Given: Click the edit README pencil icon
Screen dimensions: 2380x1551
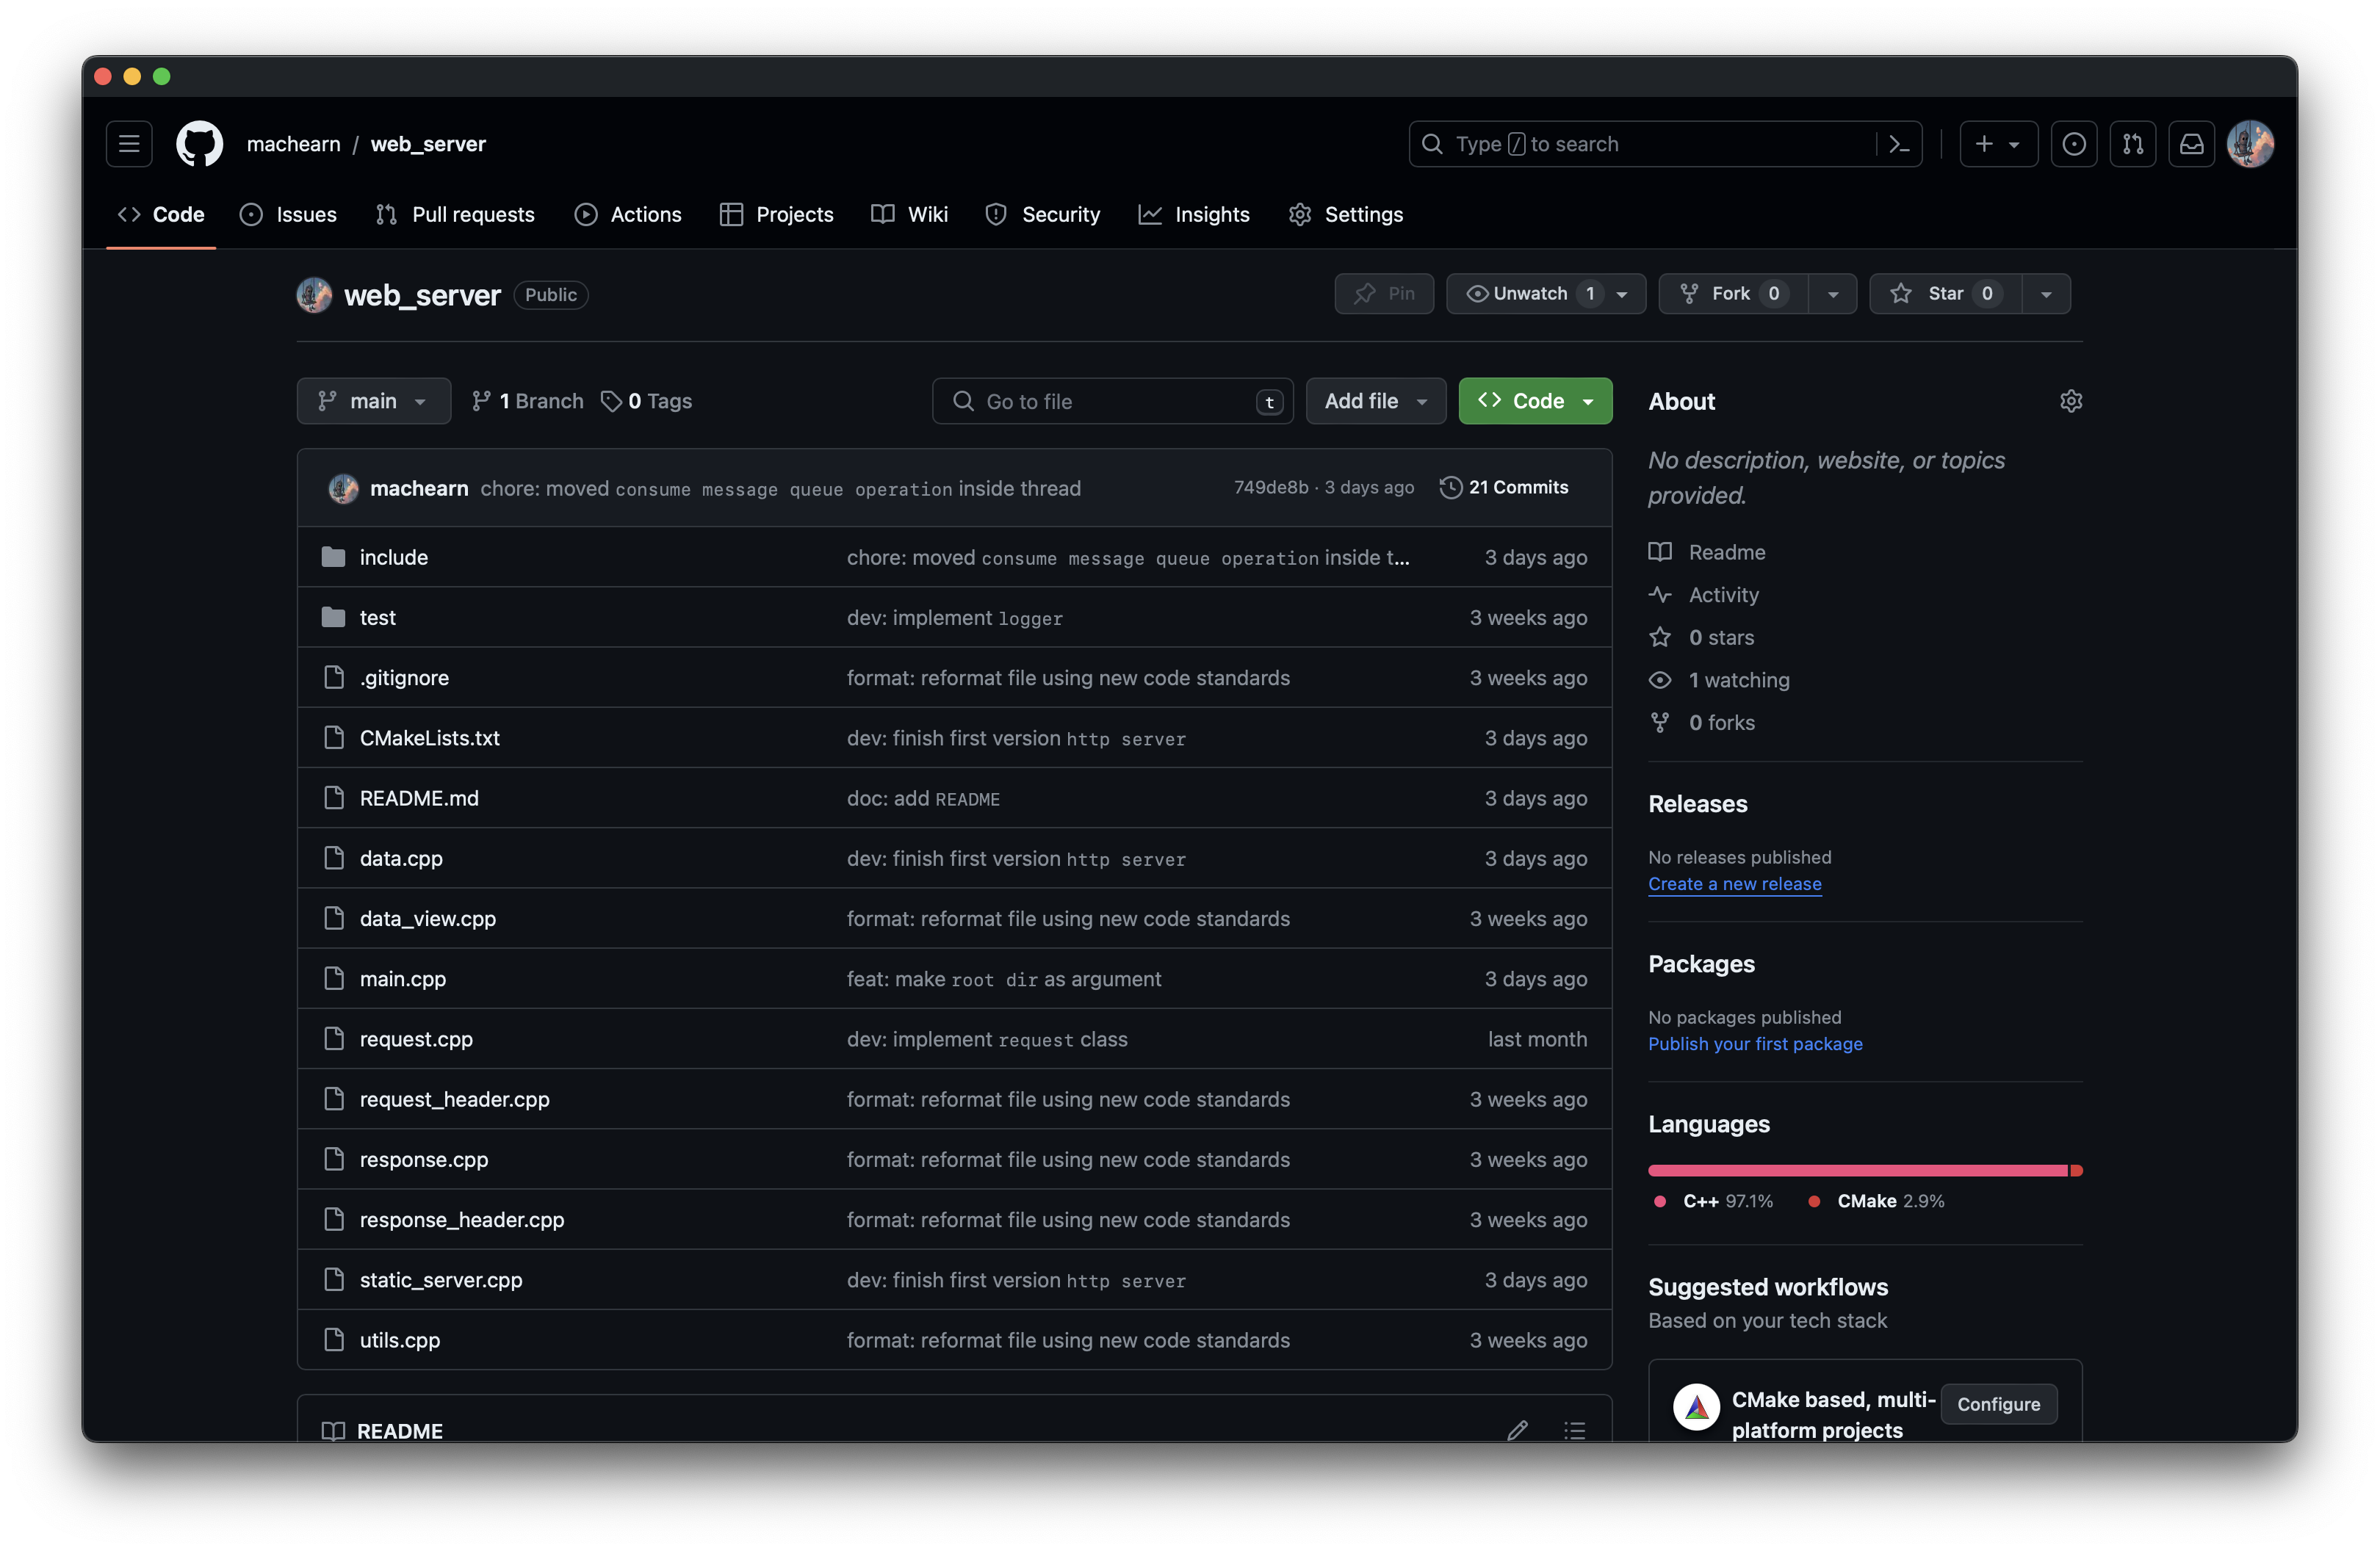Looking at the screenshot, I should click(1517, 1430).
